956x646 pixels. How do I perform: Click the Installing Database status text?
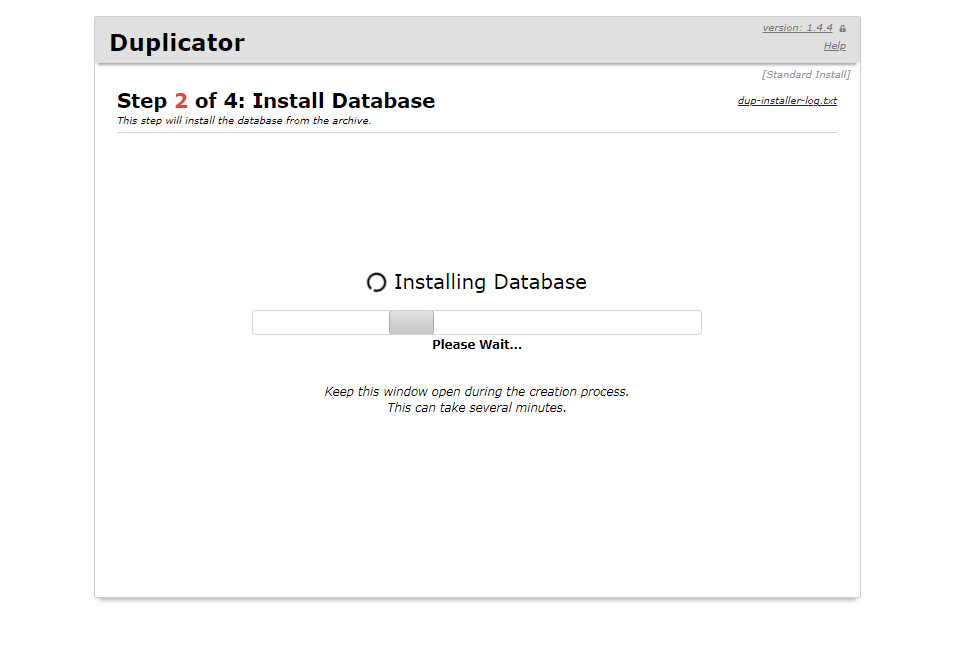pyautogui.click(x=490, y=283)
